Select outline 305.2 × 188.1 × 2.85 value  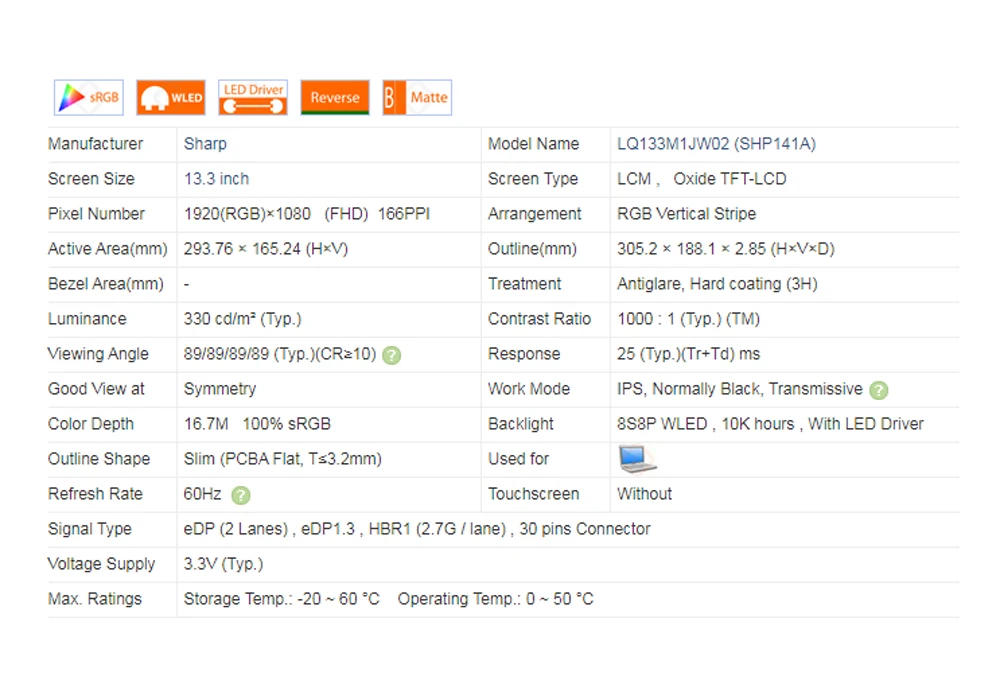pyautogui.click(x=726, y=249)
